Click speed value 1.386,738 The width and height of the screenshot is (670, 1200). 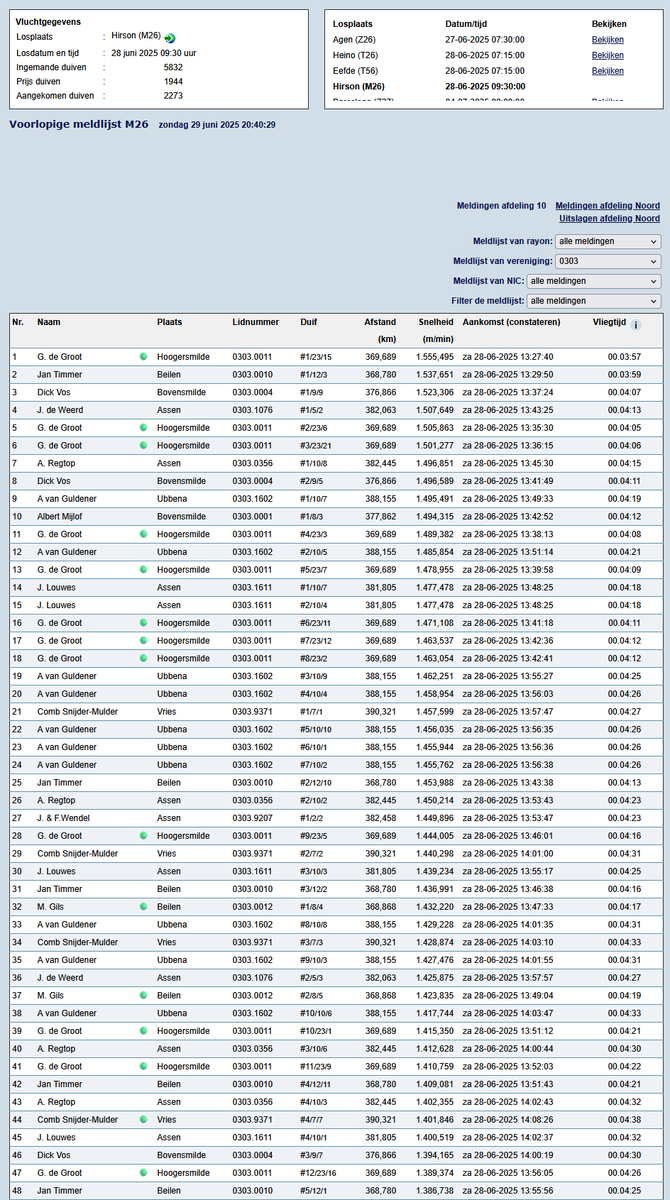pyautogui.click(x=433, y=1191)
